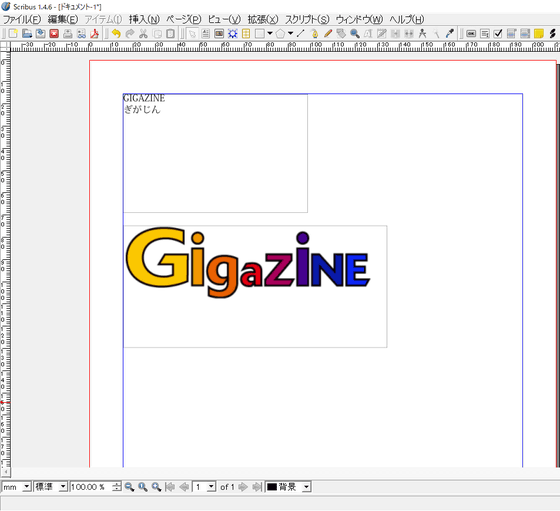The width and height of the screenshot is (560, 511).
Task: Open the 編集(E) menu
Action: (63, 19)
